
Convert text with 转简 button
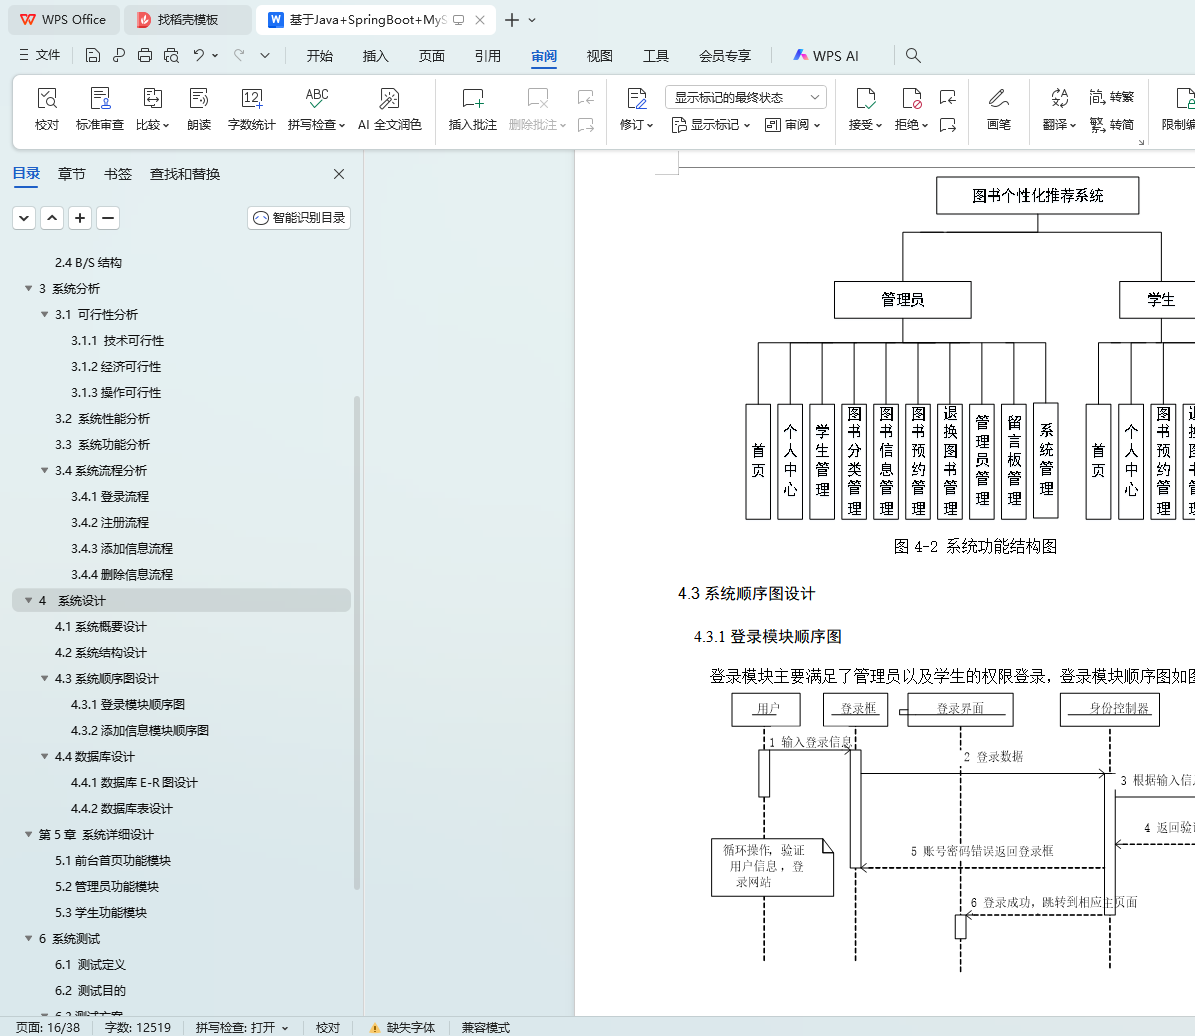(1112, 124)
